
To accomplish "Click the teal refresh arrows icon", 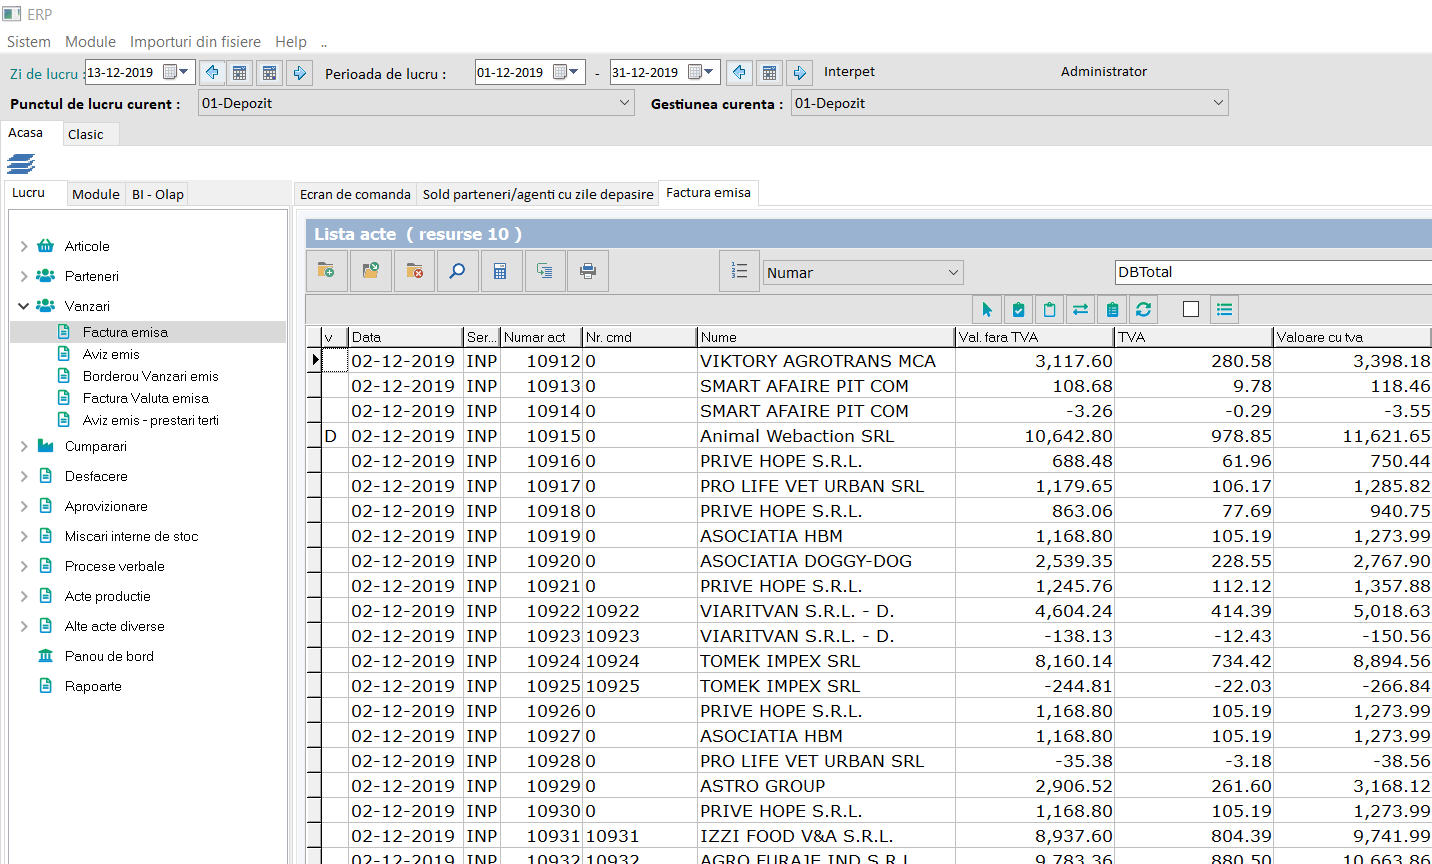I will [1143, 310].
